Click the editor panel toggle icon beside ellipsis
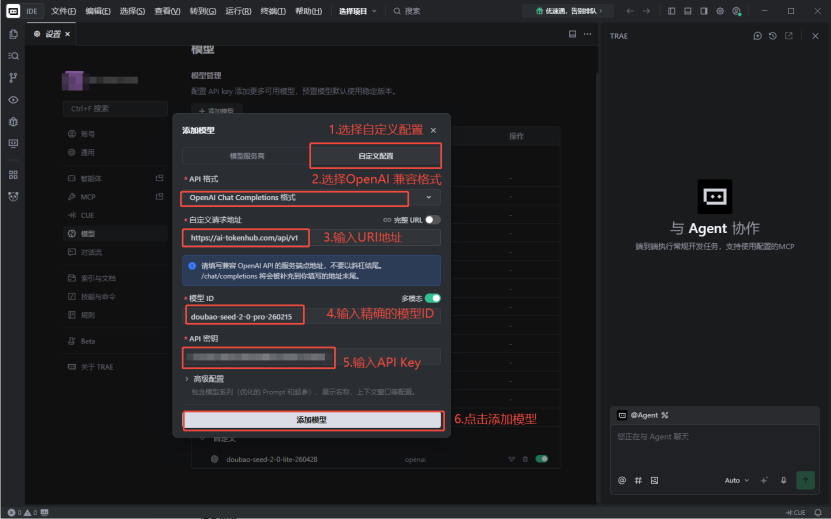This screenshot has width=831, height=519. pos(572,34)
